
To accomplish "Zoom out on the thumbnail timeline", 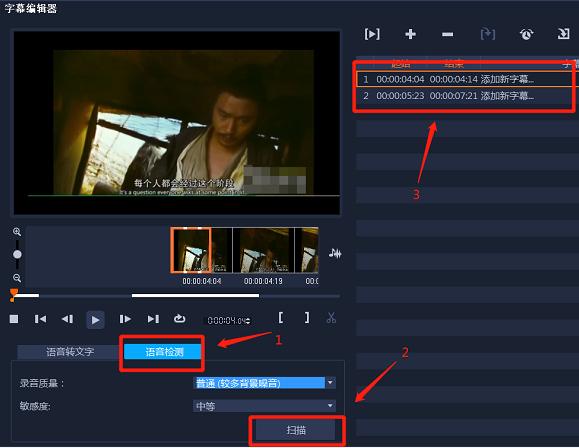I will 17,278.
